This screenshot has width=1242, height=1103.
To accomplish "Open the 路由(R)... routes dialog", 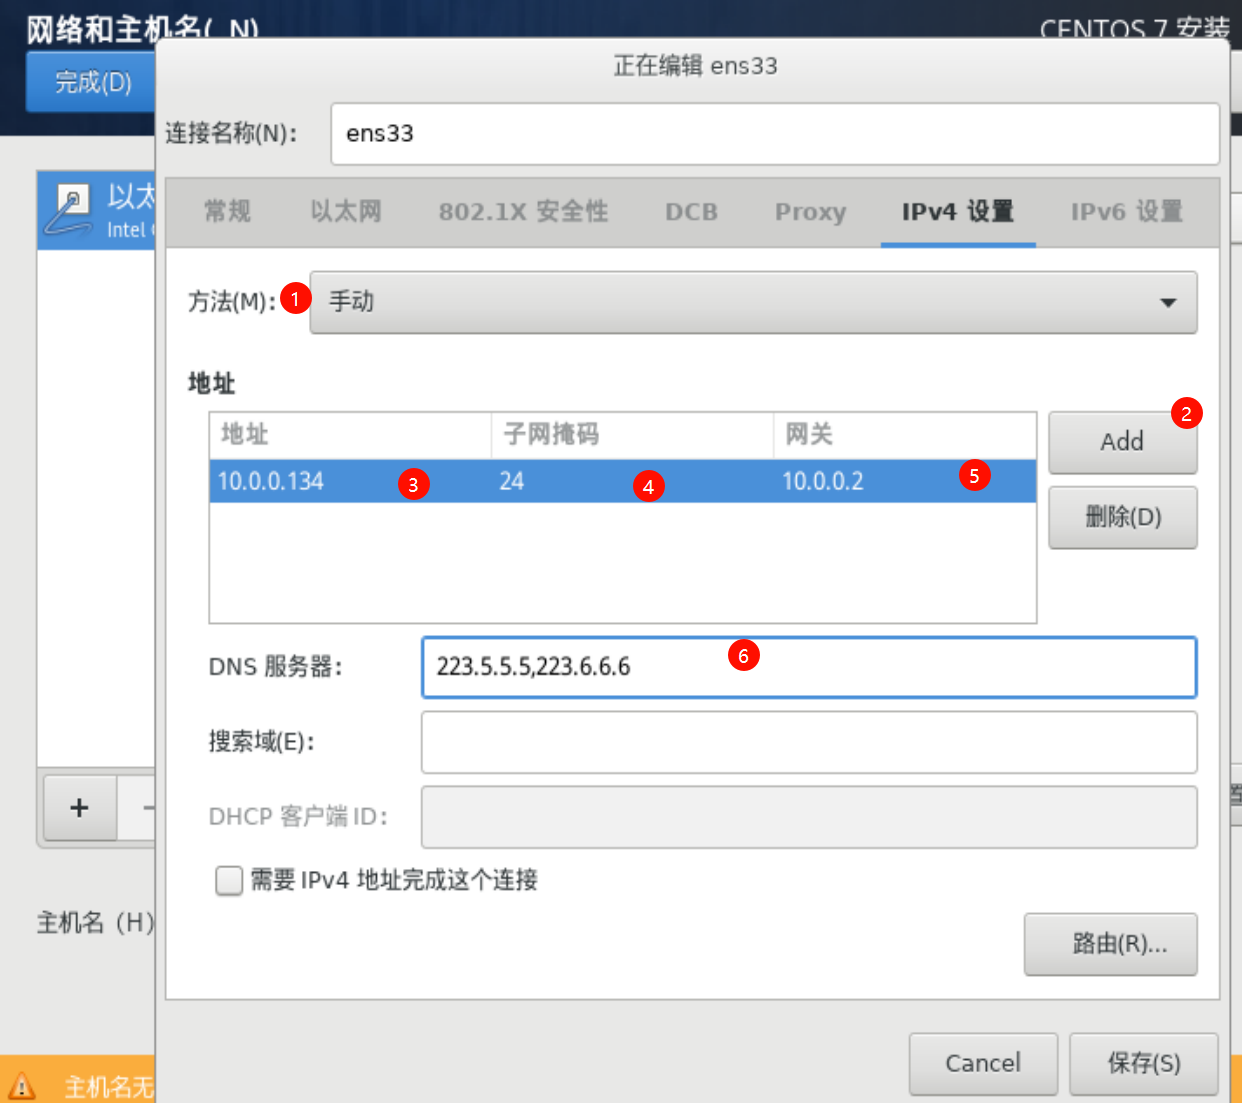I will (x=1110, y=943).
